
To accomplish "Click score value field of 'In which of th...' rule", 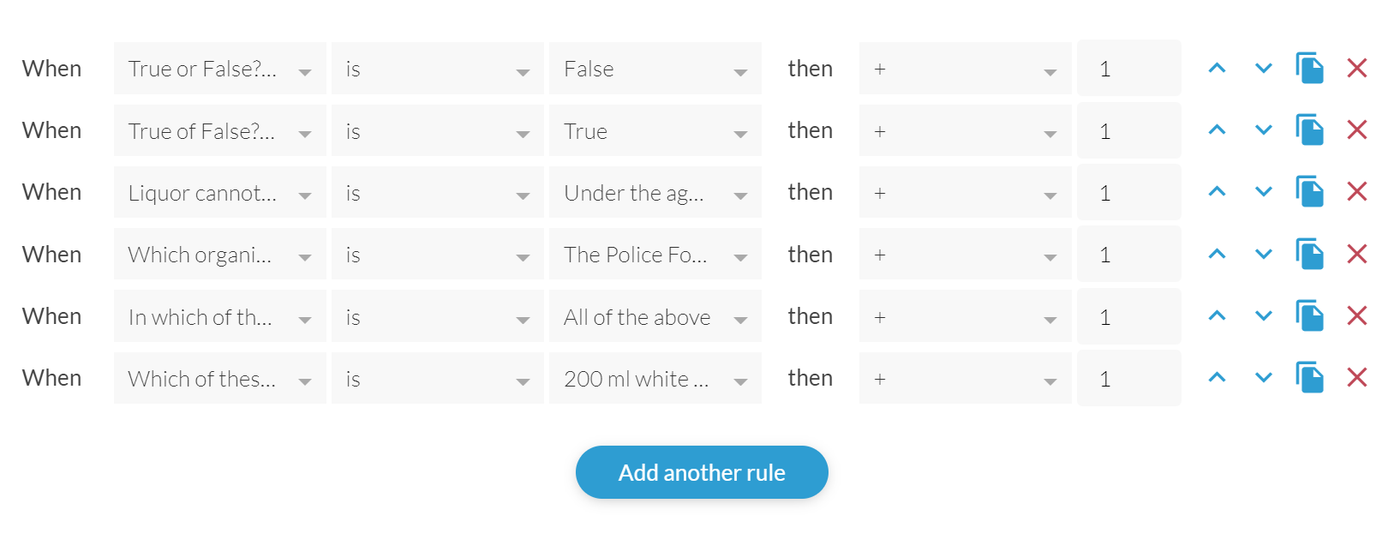I will coord(1129,316).
